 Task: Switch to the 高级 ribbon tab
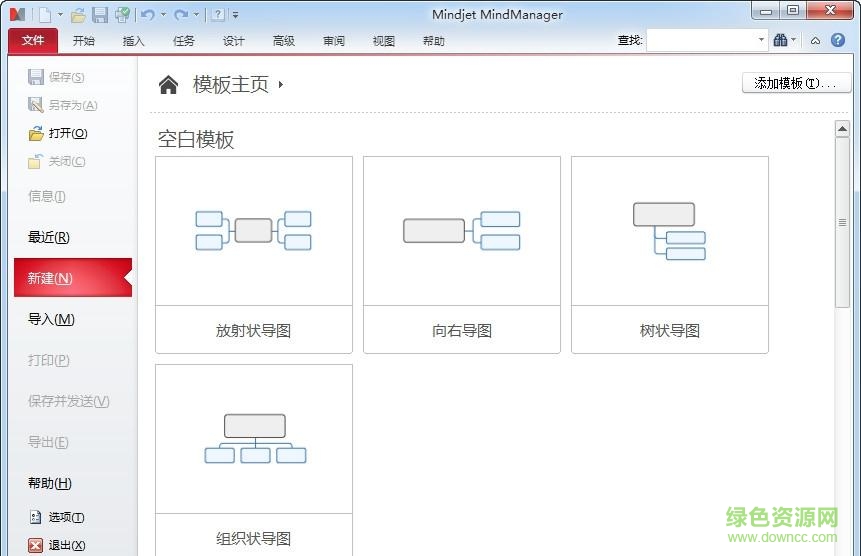[283, 41]
